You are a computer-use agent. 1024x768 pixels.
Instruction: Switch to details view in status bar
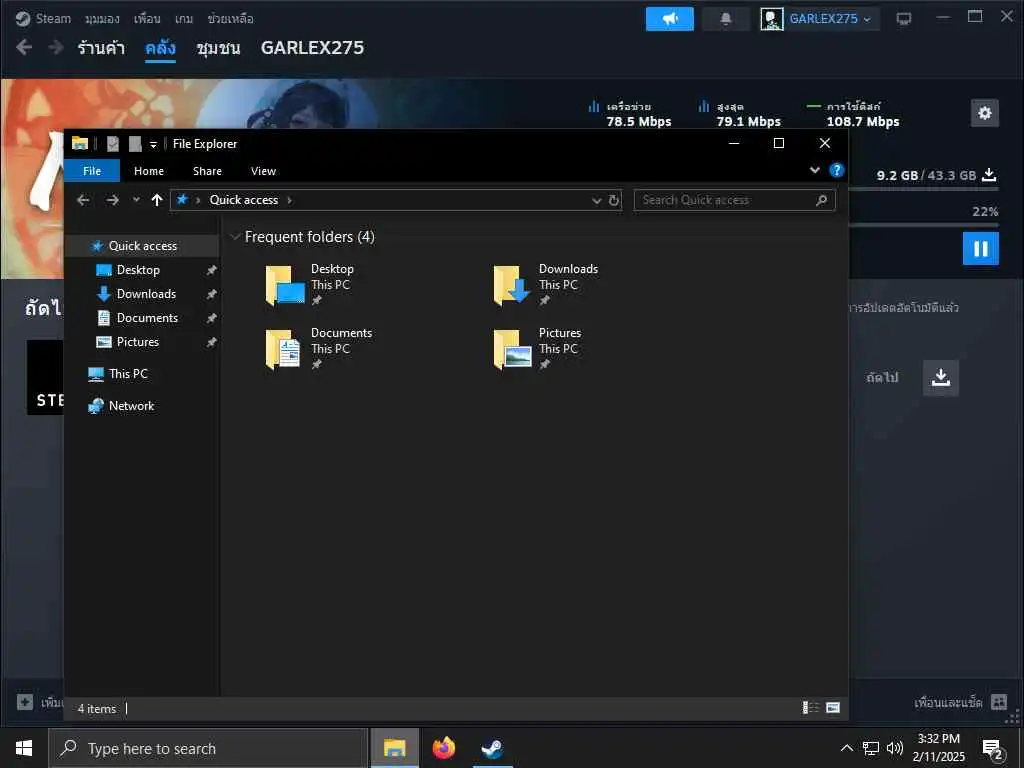(810, 707)
